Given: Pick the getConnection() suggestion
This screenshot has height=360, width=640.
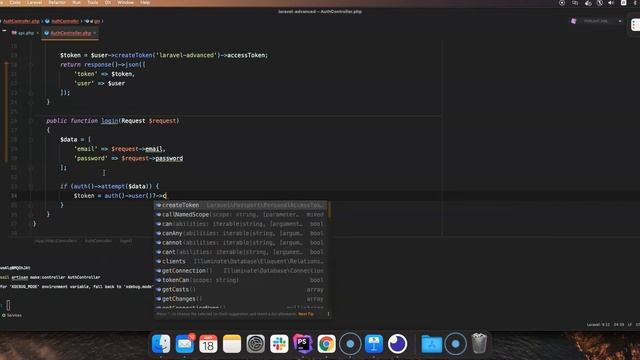Looking at the screenshot, I should (241, 271).
